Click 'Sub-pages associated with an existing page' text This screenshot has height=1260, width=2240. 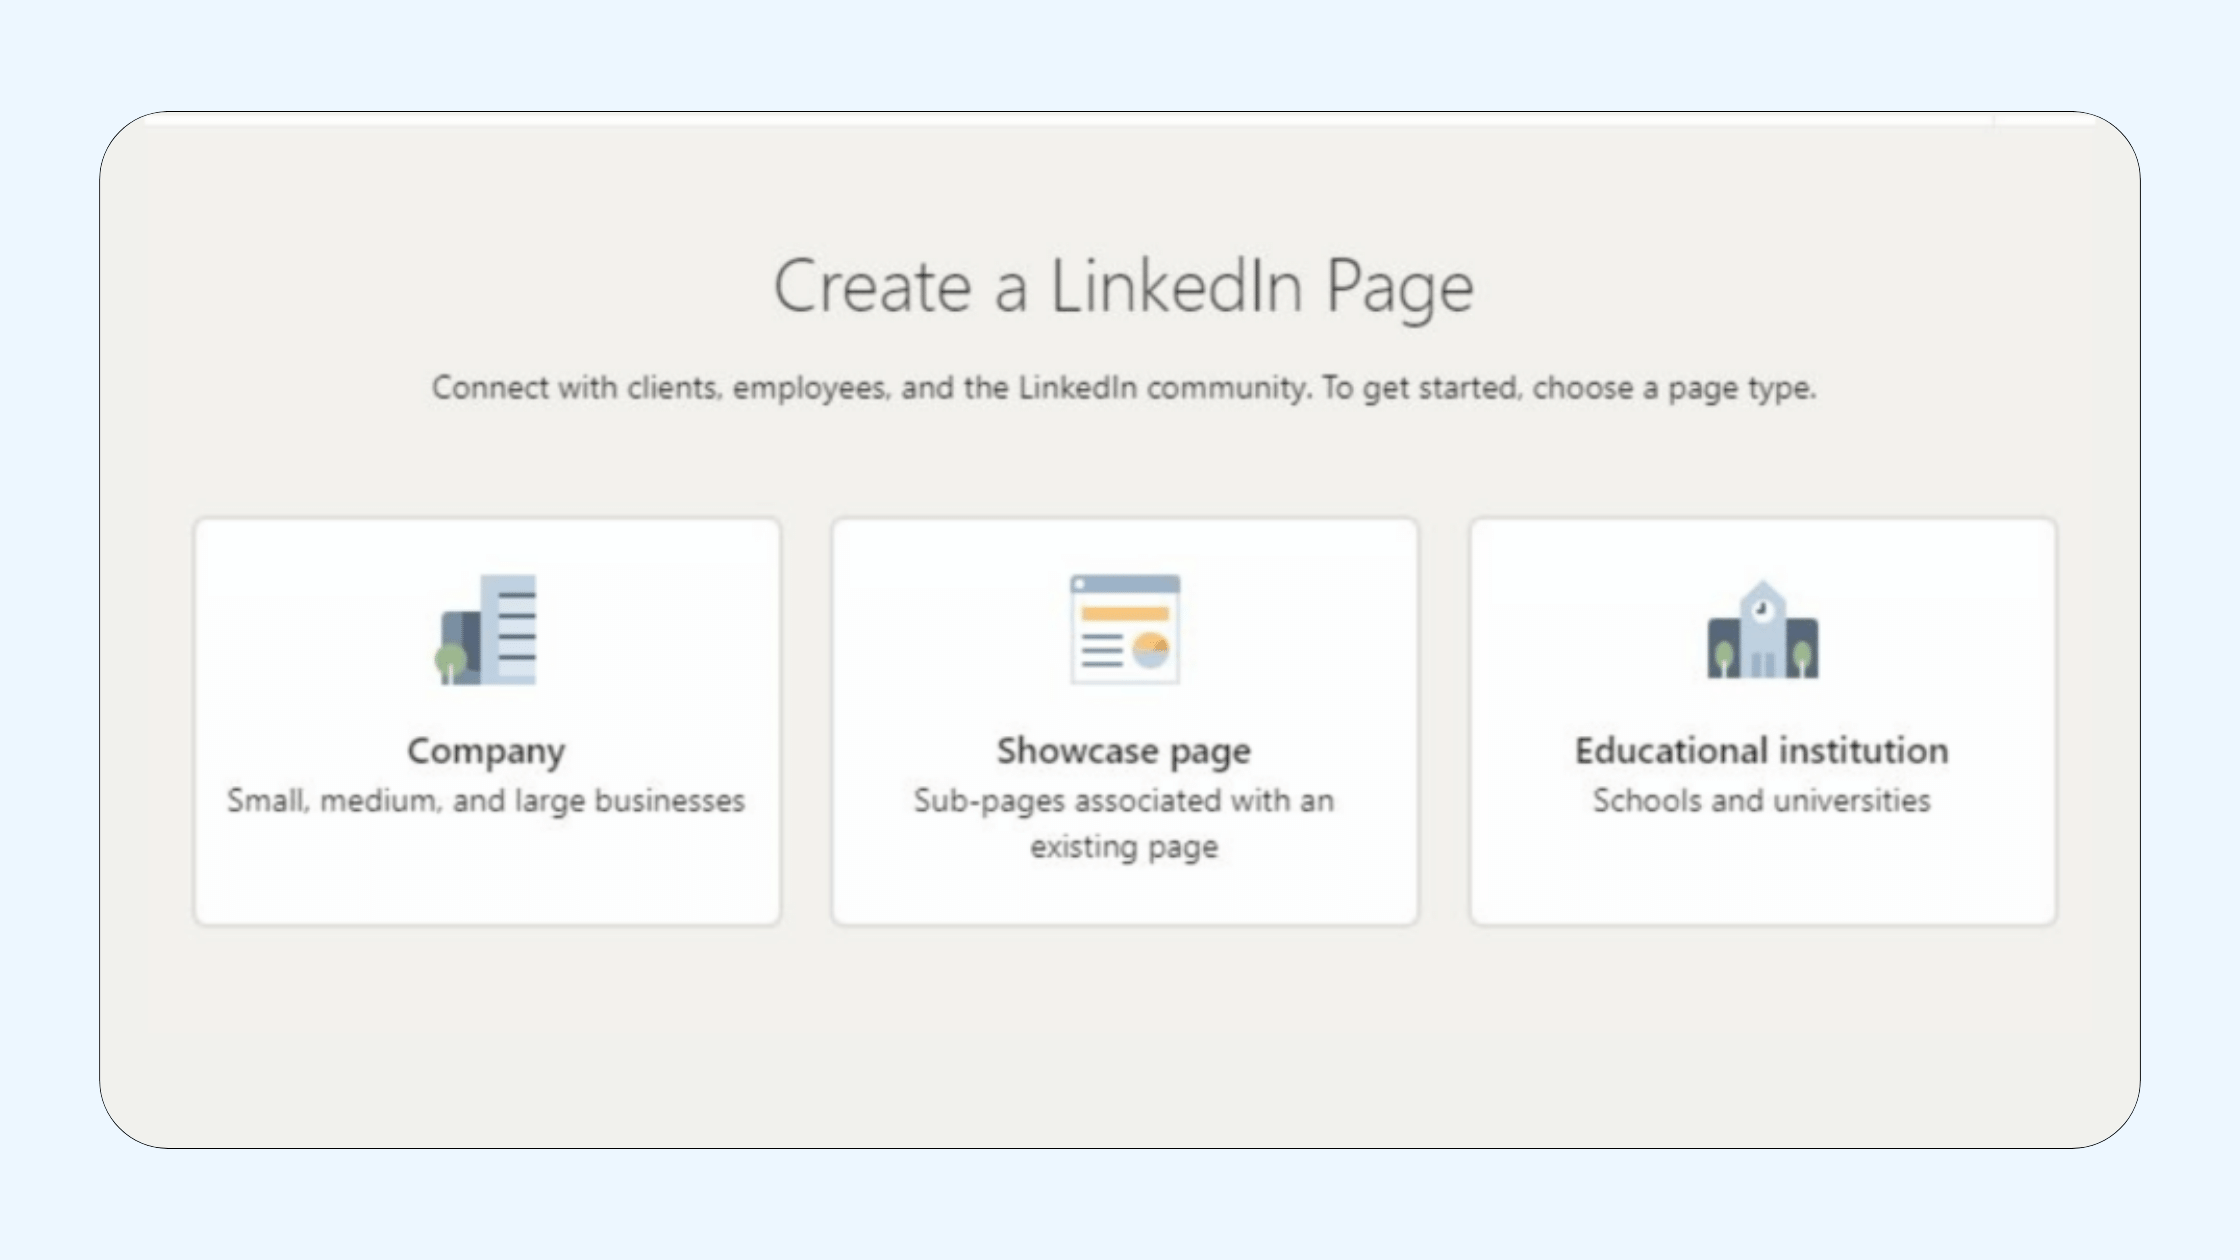coord(1124,823)
